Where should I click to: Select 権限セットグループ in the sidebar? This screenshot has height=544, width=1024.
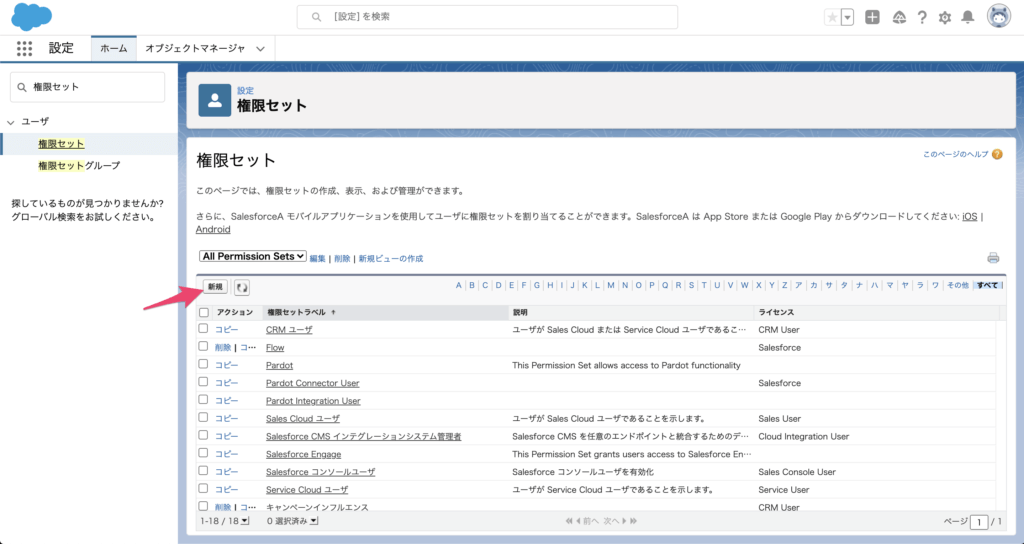click(x=79, y=165)
